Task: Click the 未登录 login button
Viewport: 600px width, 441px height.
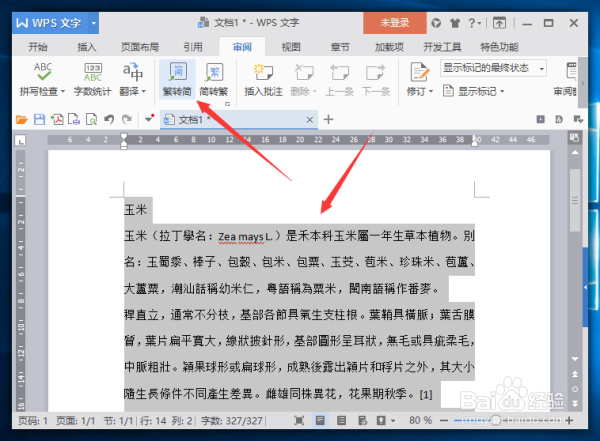Action: [x=395, y=23]
